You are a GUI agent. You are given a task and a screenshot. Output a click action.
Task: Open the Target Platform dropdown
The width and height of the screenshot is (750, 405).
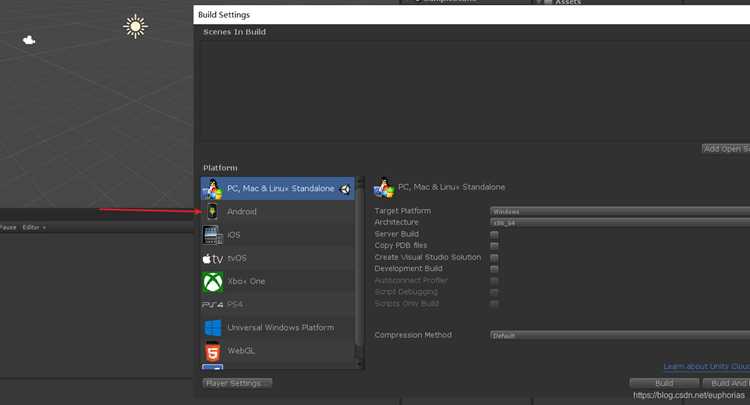(620, 211)
